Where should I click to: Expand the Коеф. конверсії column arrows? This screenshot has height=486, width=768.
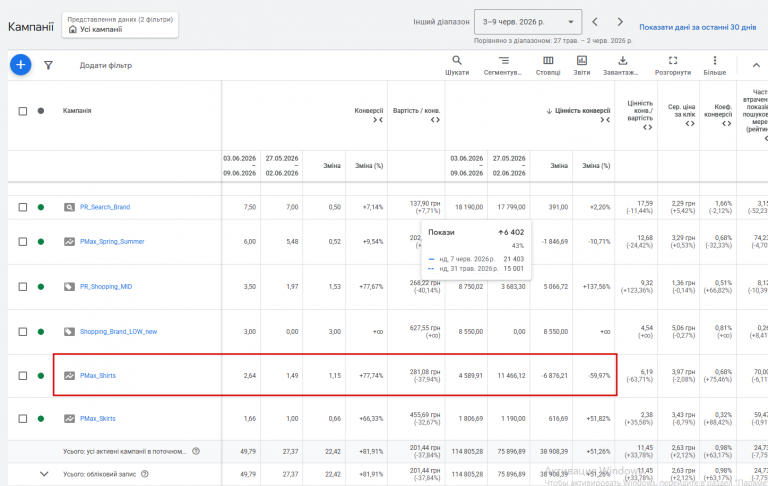[x=727, y=123]
